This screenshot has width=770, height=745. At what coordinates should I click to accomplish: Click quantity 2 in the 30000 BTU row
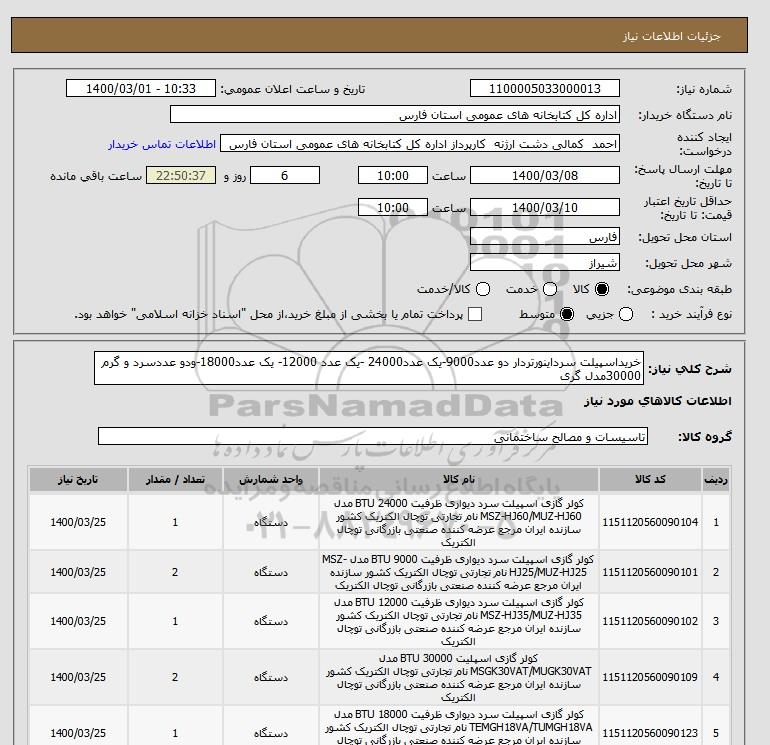tap(175, 677)
